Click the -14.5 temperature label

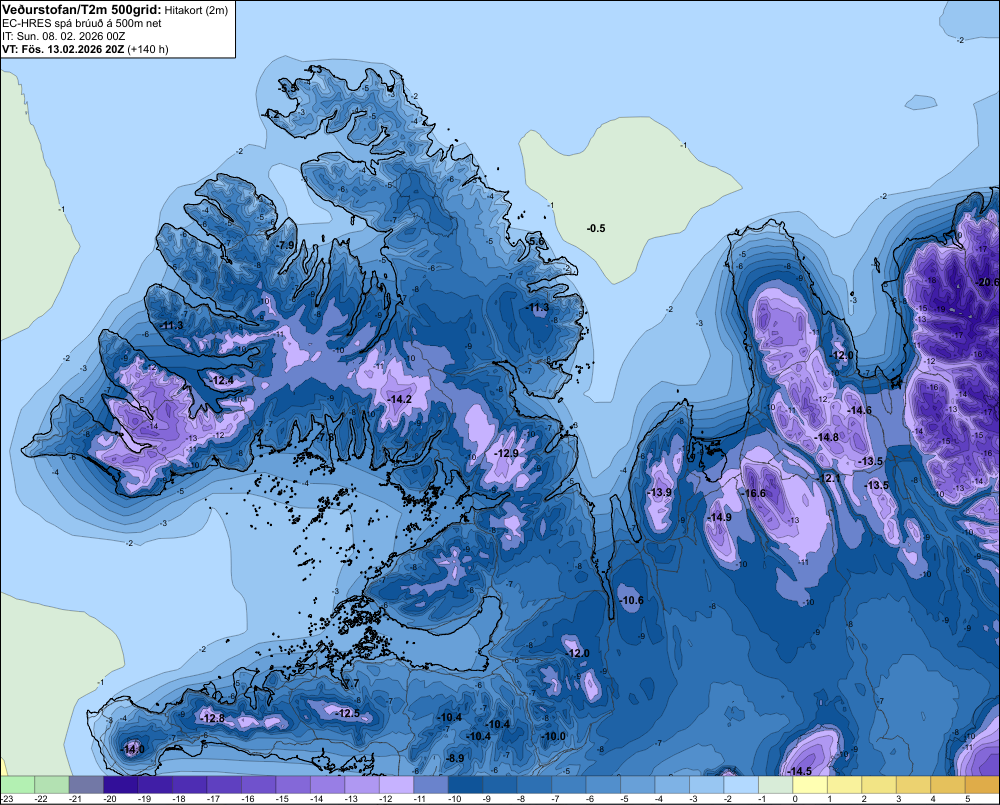tap(800, 771)
